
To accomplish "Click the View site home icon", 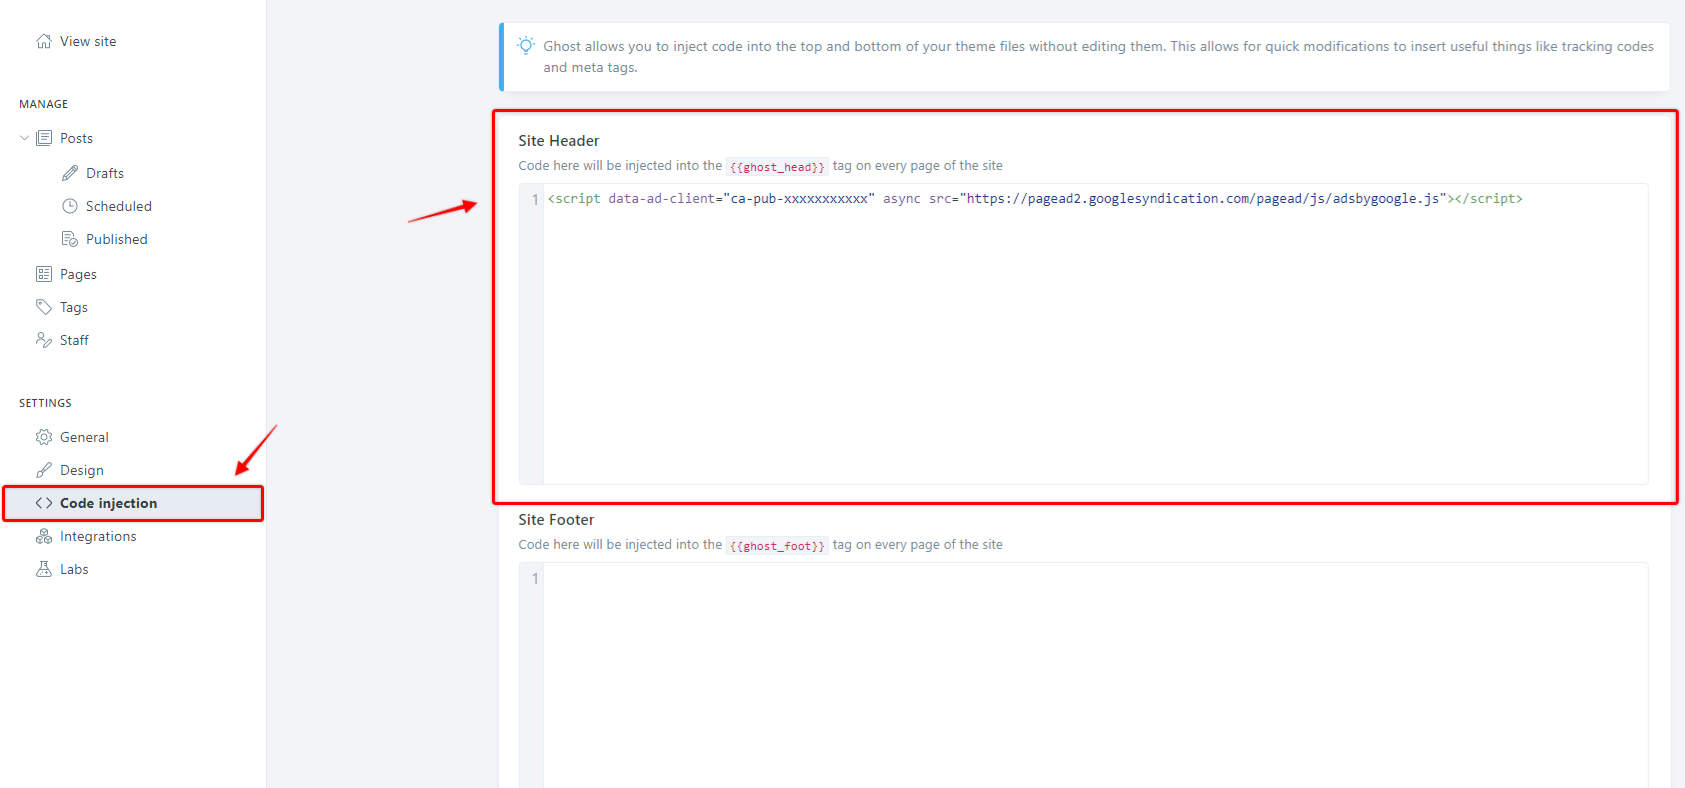I will pos(44,41).
